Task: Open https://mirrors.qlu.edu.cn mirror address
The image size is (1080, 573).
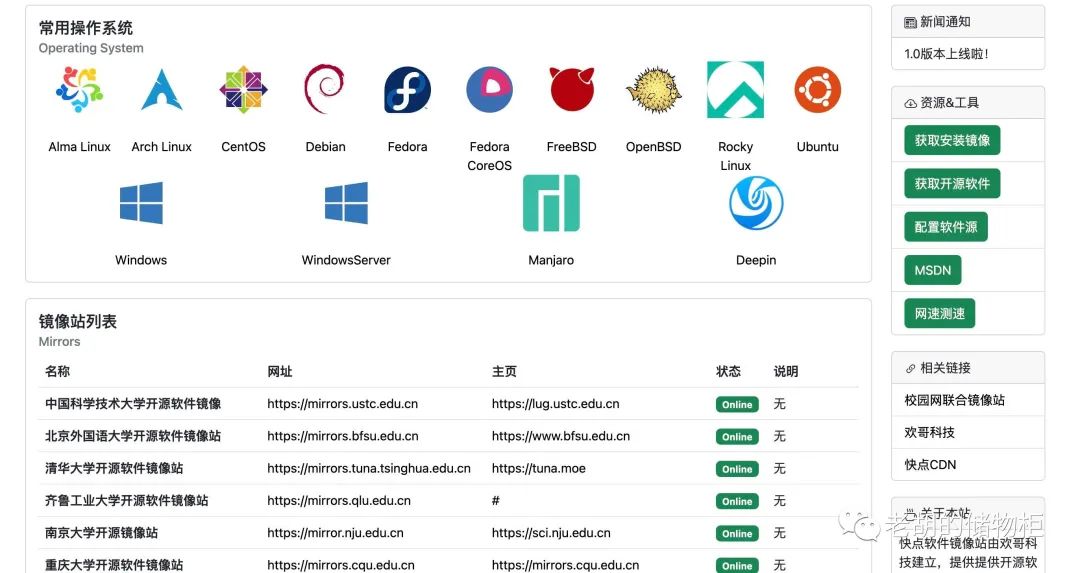Action: tap(339, 501)
